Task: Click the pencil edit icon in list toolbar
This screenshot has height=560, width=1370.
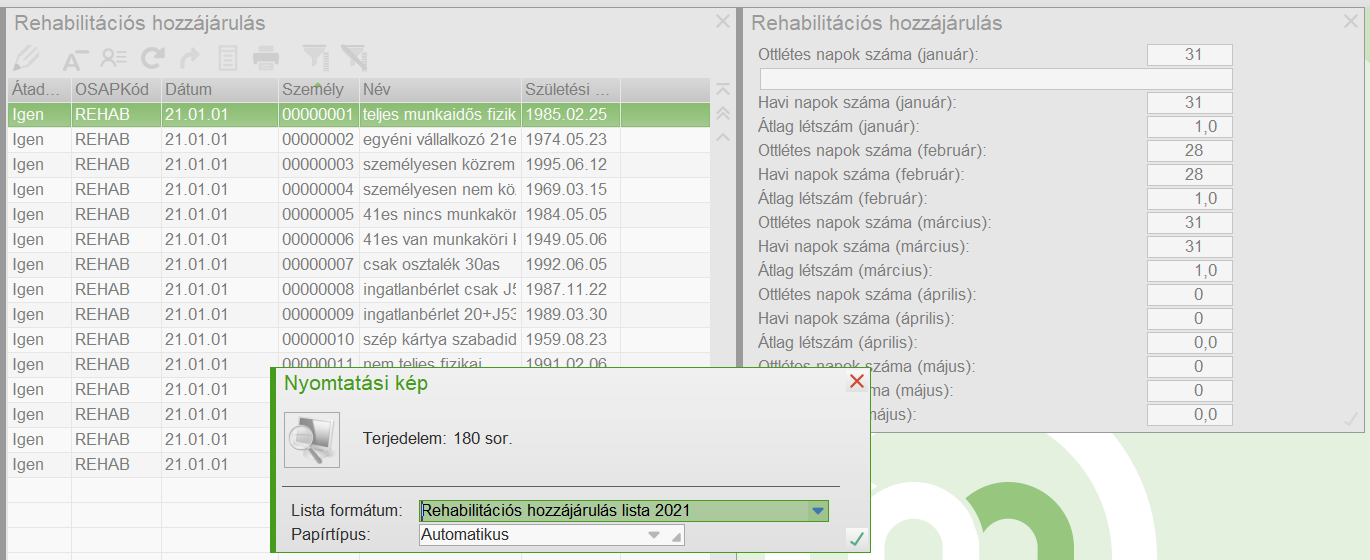Action: point(27,57)
